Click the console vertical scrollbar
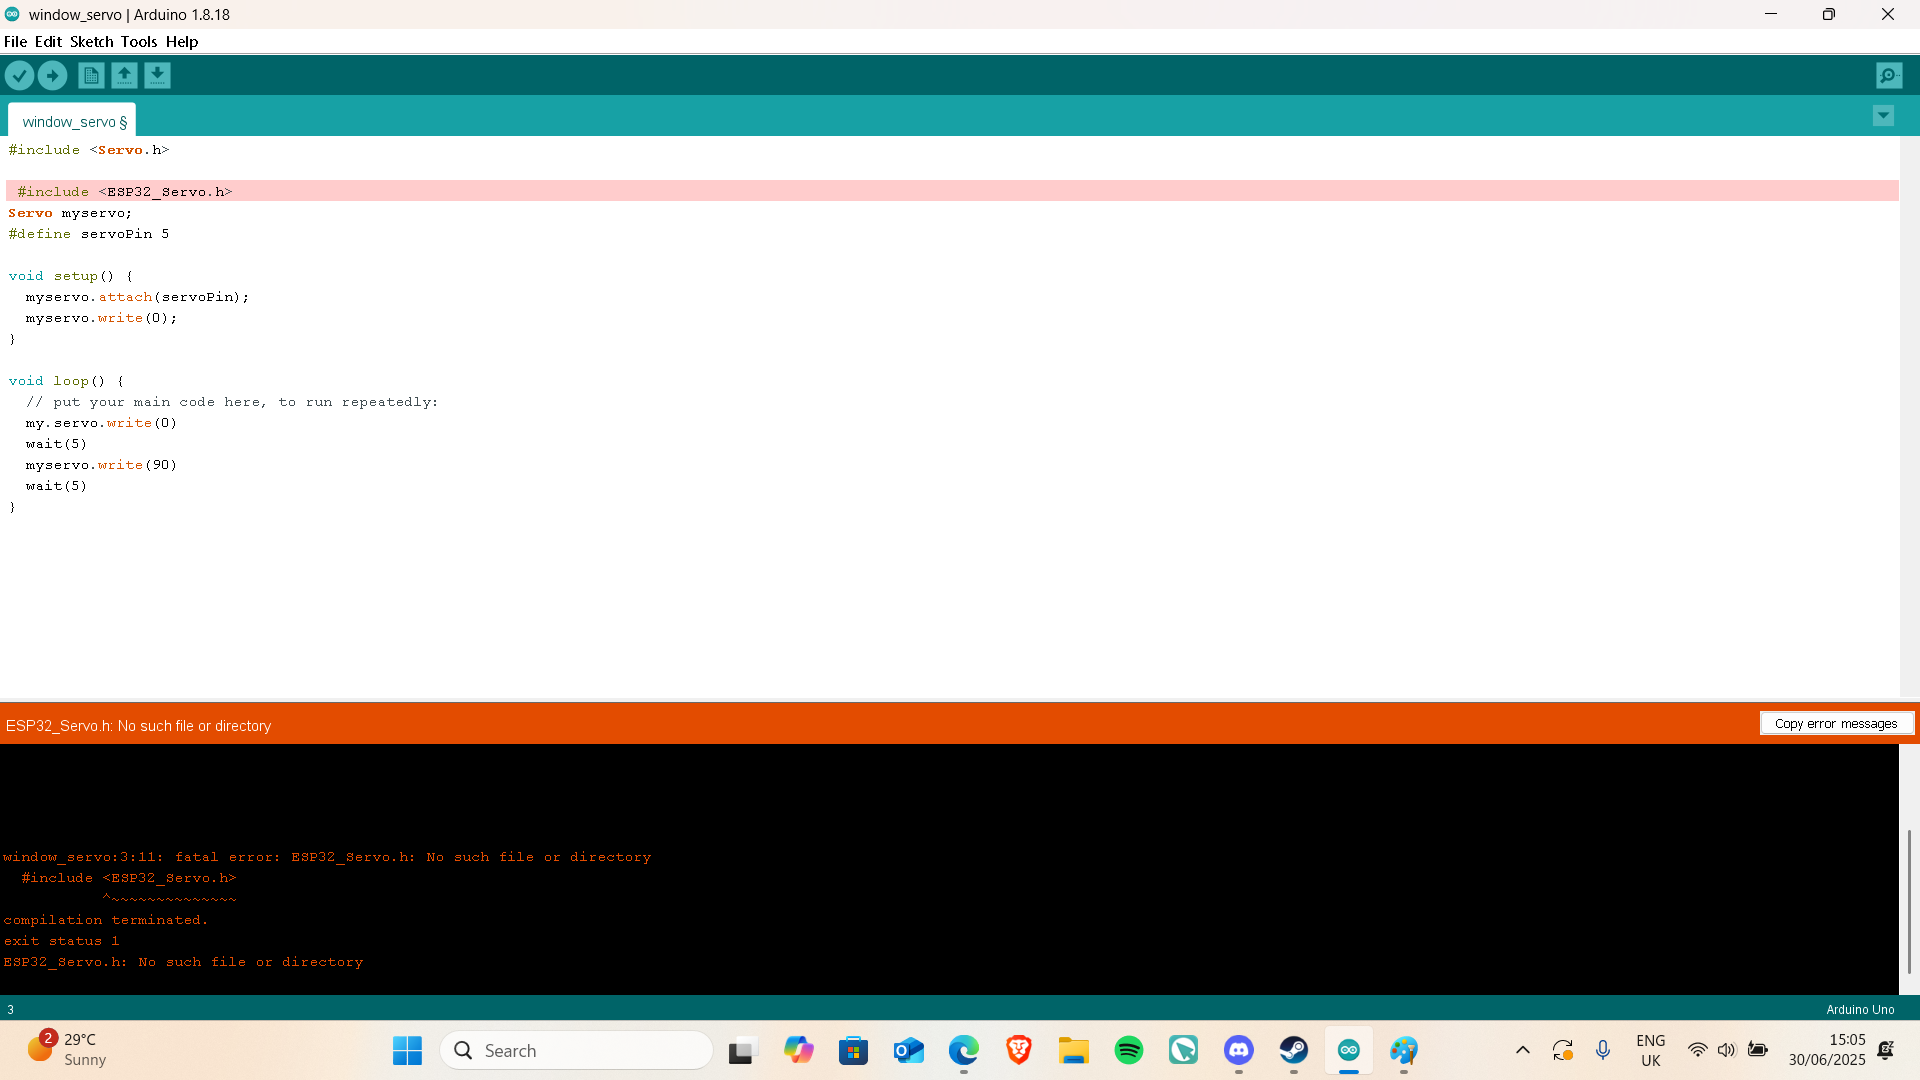 (x=1909, y=900)
